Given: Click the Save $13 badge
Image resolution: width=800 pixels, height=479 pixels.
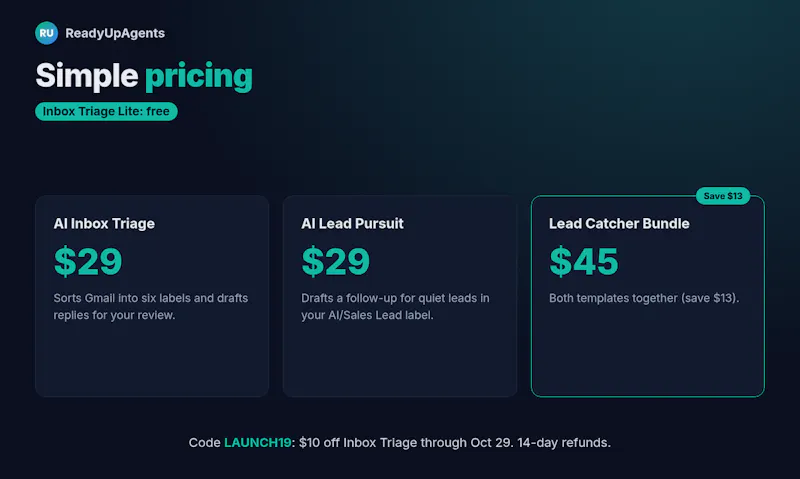Looking at the screenshot, I should (723, 196).
